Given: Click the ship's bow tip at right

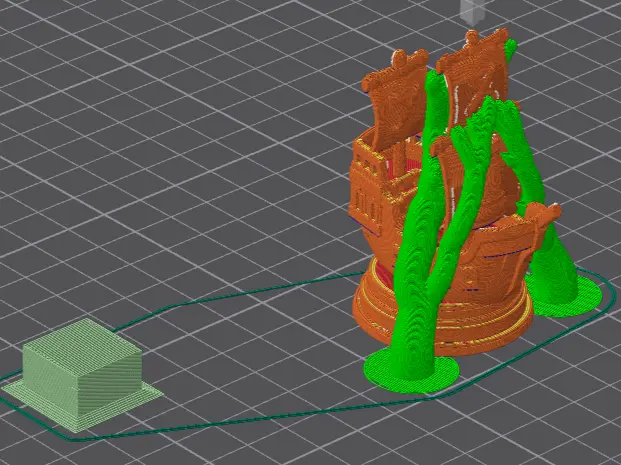Looking at the screenshot, I should pos(549,213).
